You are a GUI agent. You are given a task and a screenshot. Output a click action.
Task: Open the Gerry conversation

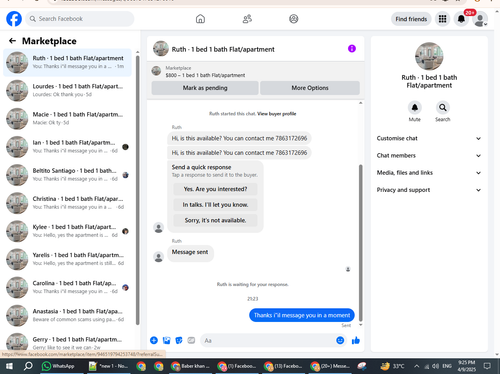67,343
